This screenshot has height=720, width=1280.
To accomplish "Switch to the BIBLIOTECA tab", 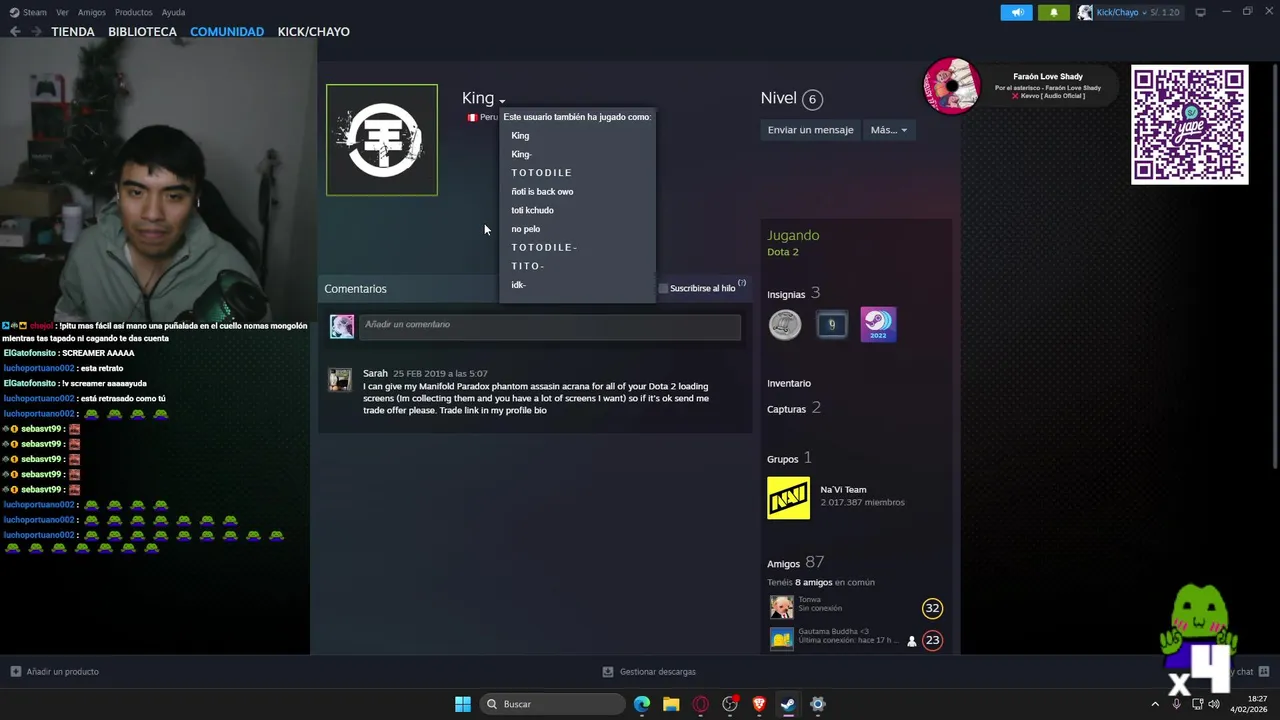I will 142,32.
